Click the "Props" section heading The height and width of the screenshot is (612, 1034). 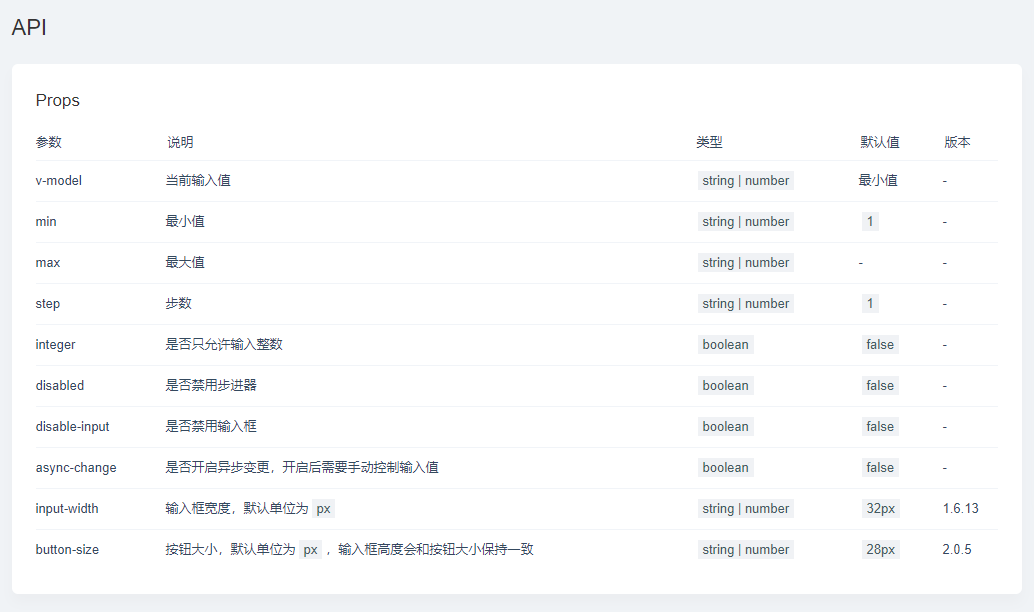click(56, 100)
